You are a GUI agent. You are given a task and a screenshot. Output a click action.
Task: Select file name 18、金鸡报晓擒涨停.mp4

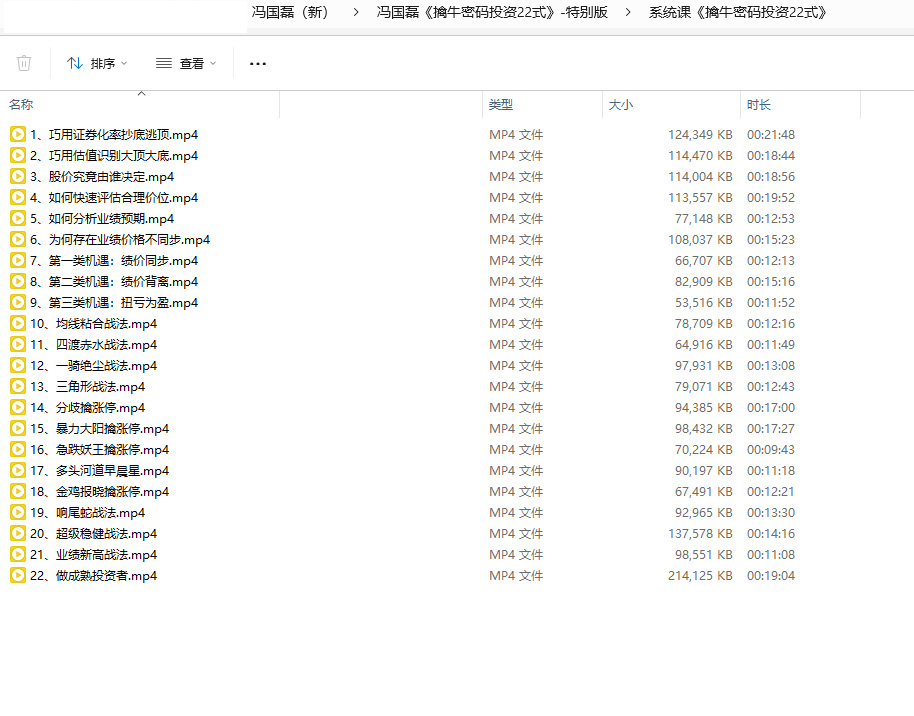tap(100, 492)
